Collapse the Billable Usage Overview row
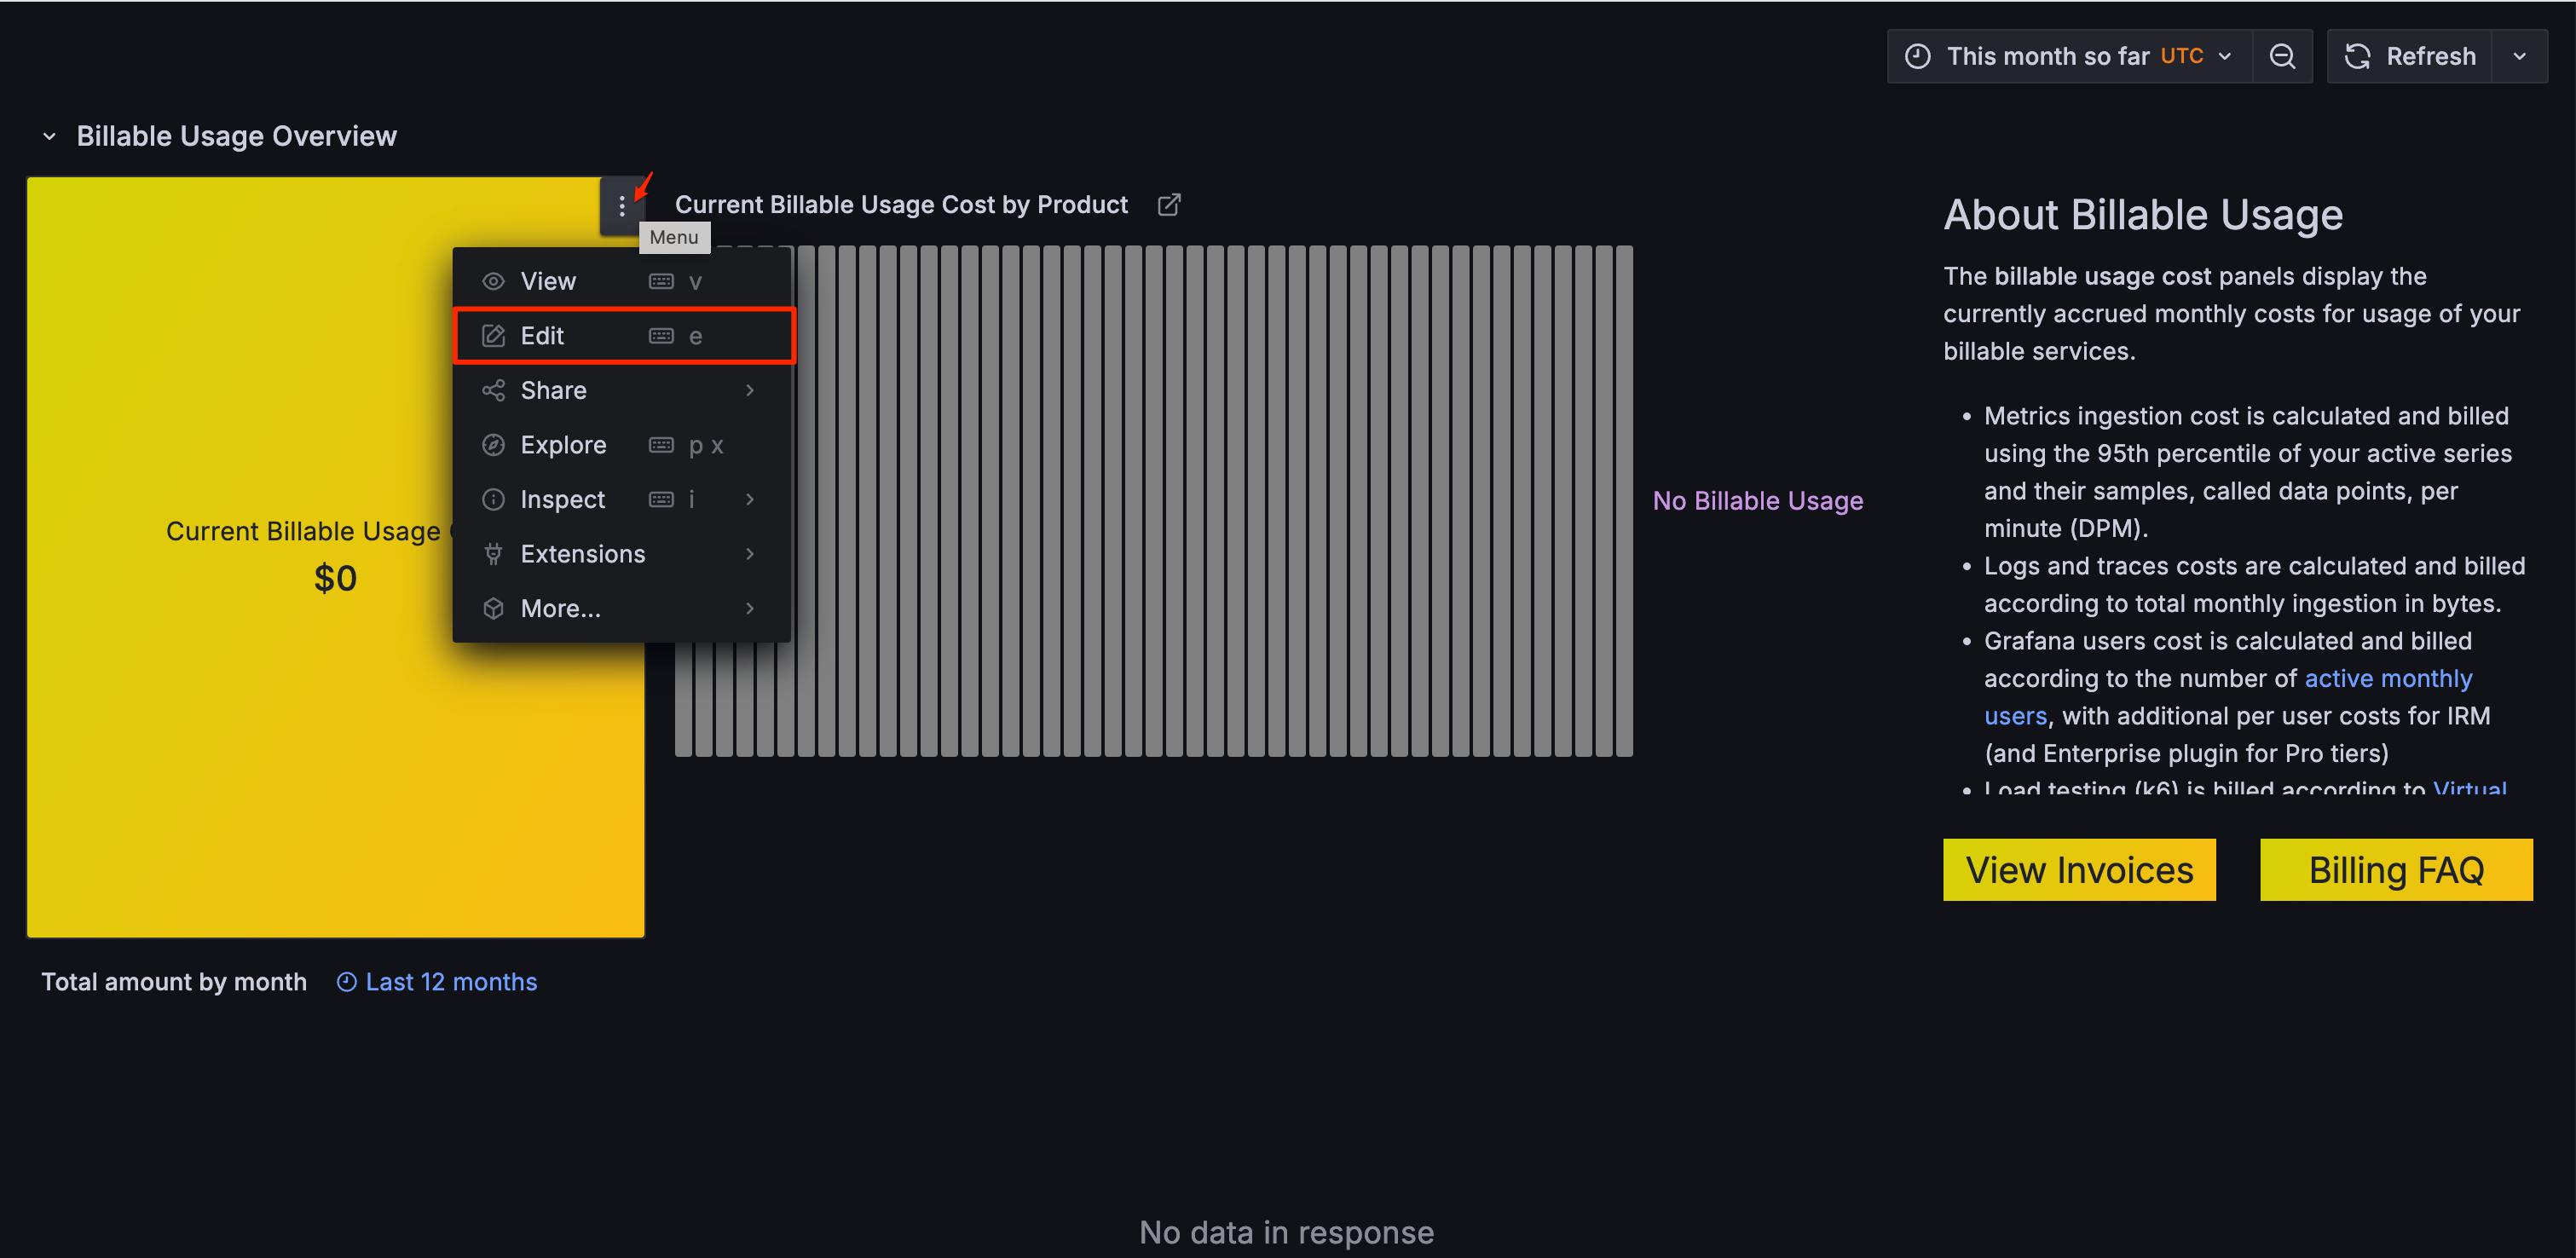2576x1258 pixels. [49, 135]
